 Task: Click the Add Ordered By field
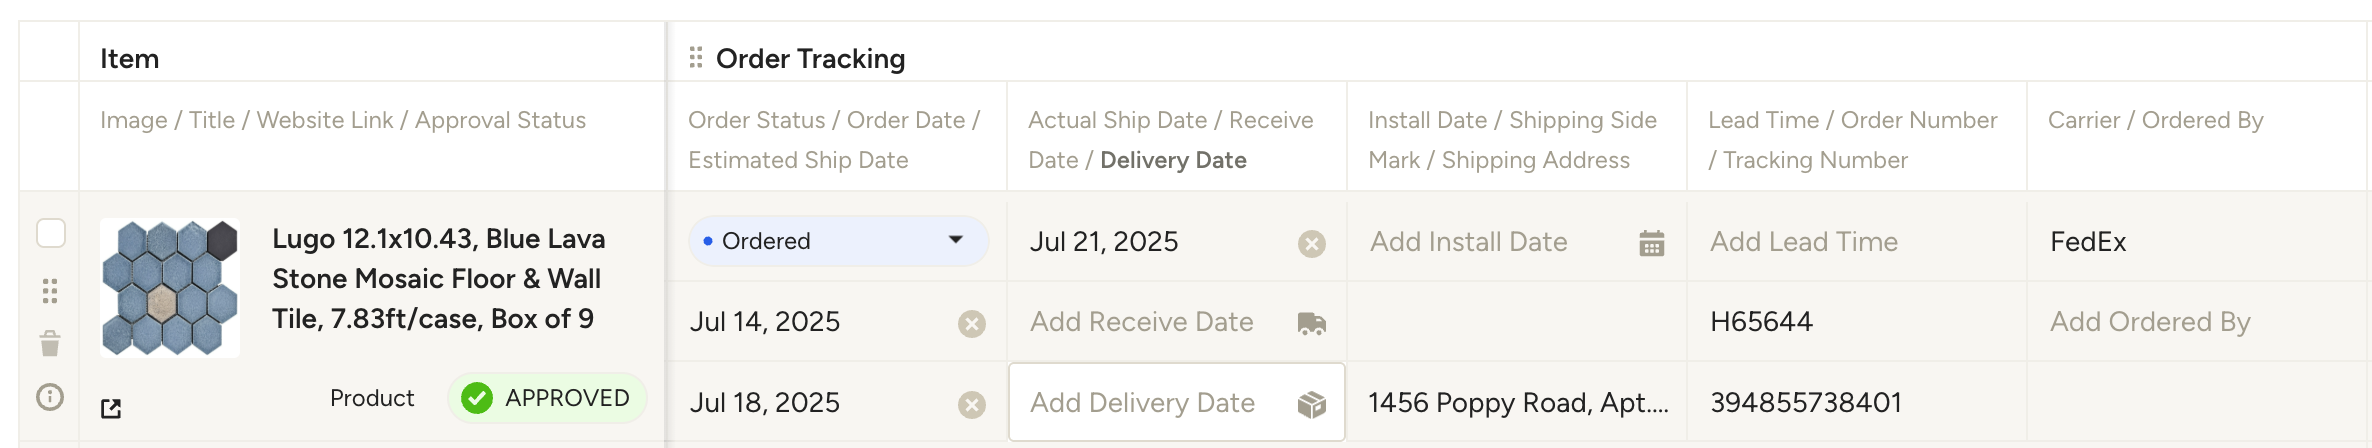[2149, 322]
